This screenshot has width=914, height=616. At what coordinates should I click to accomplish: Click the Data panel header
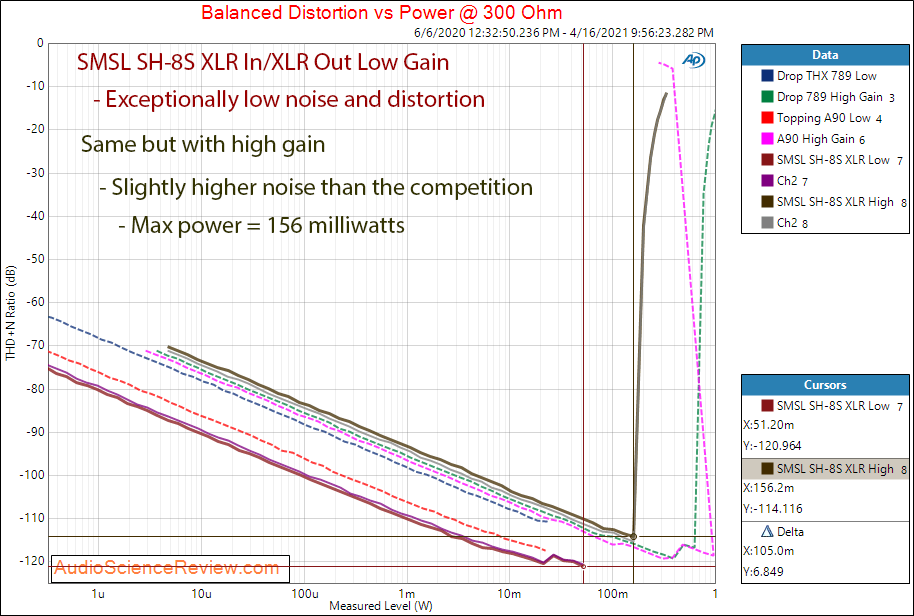825,55
